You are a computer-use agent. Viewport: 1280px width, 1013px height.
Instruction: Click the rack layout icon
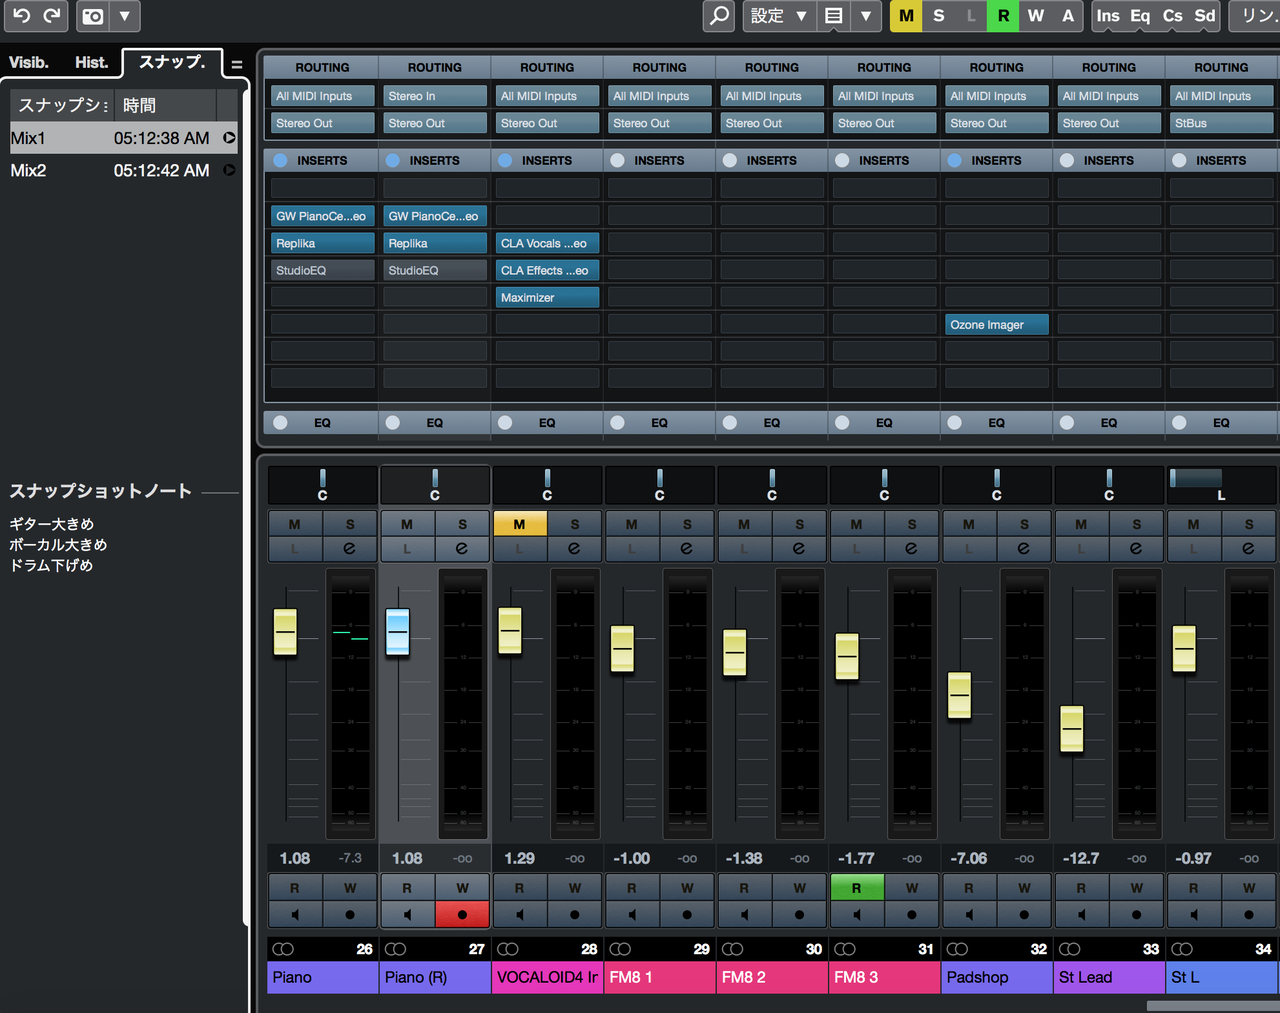coord(833,16)
